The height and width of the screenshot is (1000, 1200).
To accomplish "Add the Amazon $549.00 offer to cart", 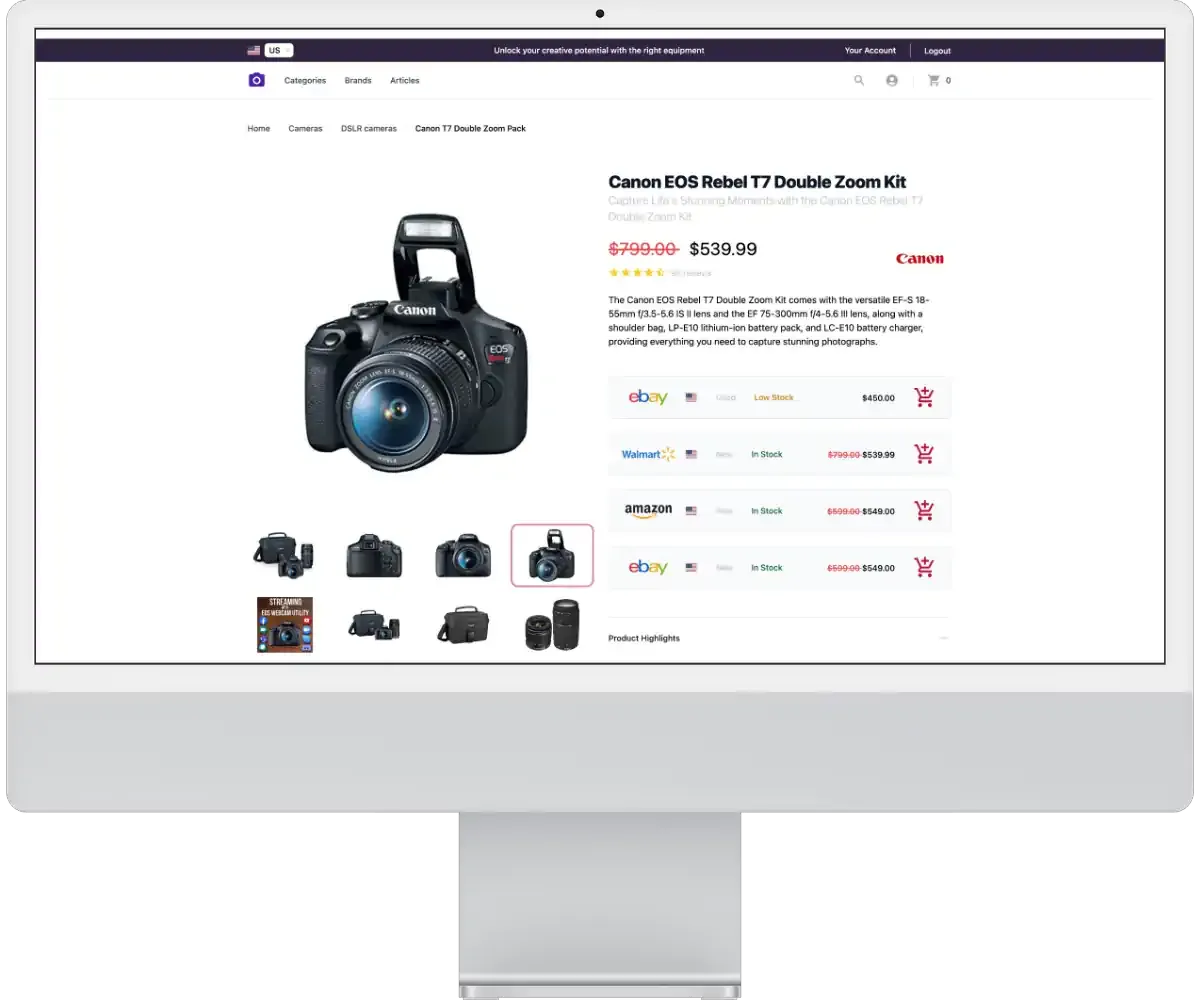I will pyautogui.click(x=925, y=511).
